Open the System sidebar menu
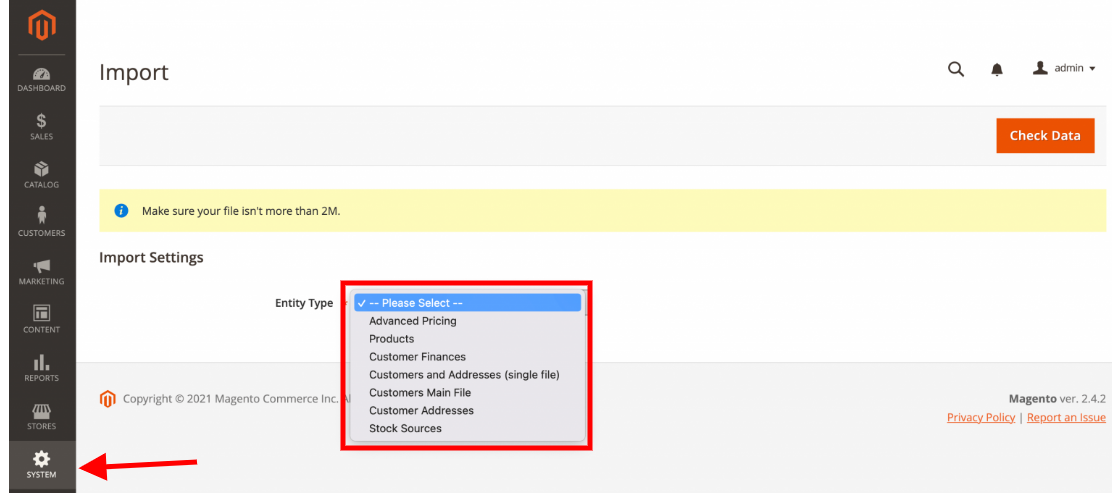 click(41, 465)
